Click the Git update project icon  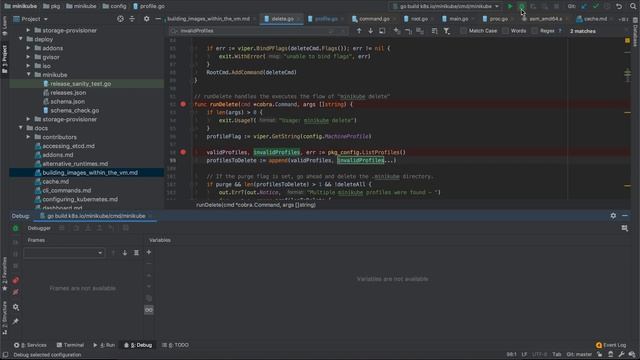point(584,7)
